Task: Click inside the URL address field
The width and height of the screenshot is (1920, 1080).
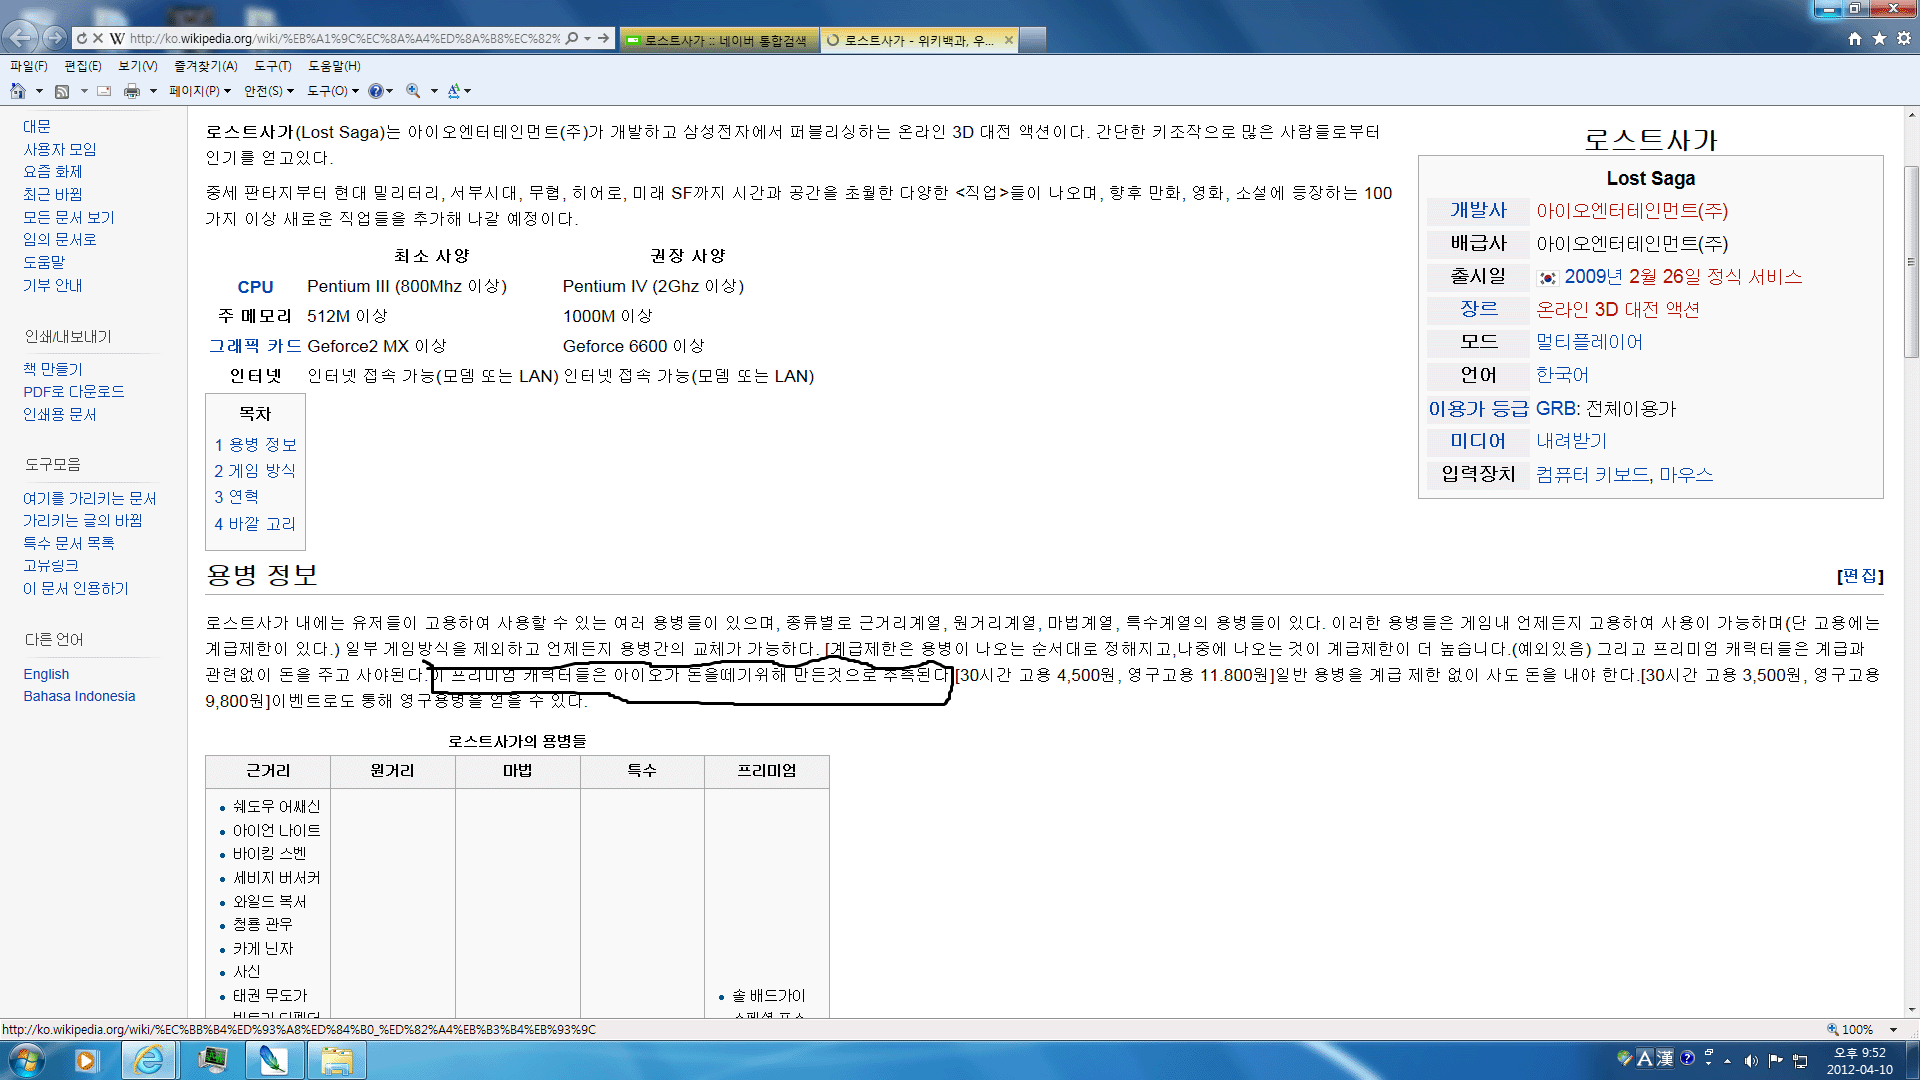Action: click(344, 38)
